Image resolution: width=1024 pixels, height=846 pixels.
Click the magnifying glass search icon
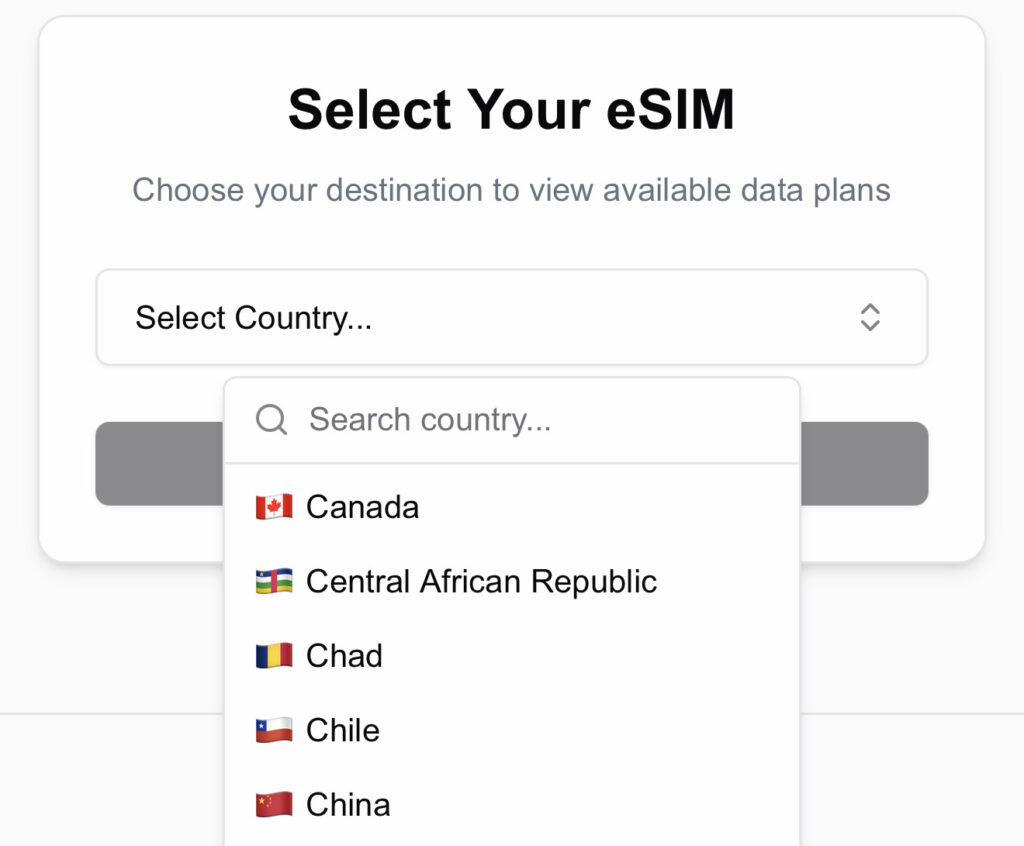coord(271,419)
